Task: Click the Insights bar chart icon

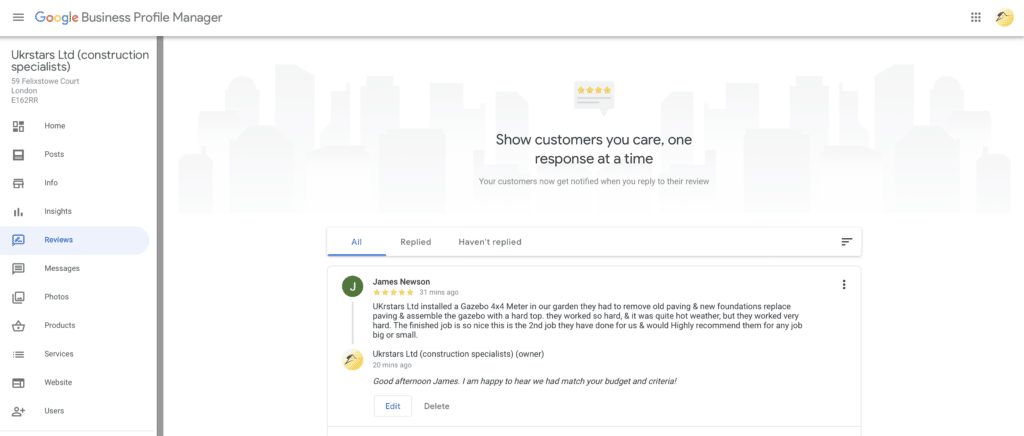Action: (x=18, y=212)
